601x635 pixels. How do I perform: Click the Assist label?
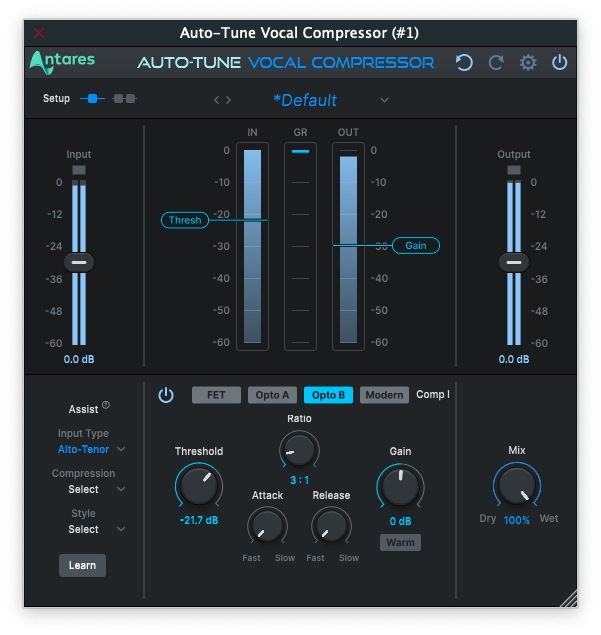click(x=83, y=409)
